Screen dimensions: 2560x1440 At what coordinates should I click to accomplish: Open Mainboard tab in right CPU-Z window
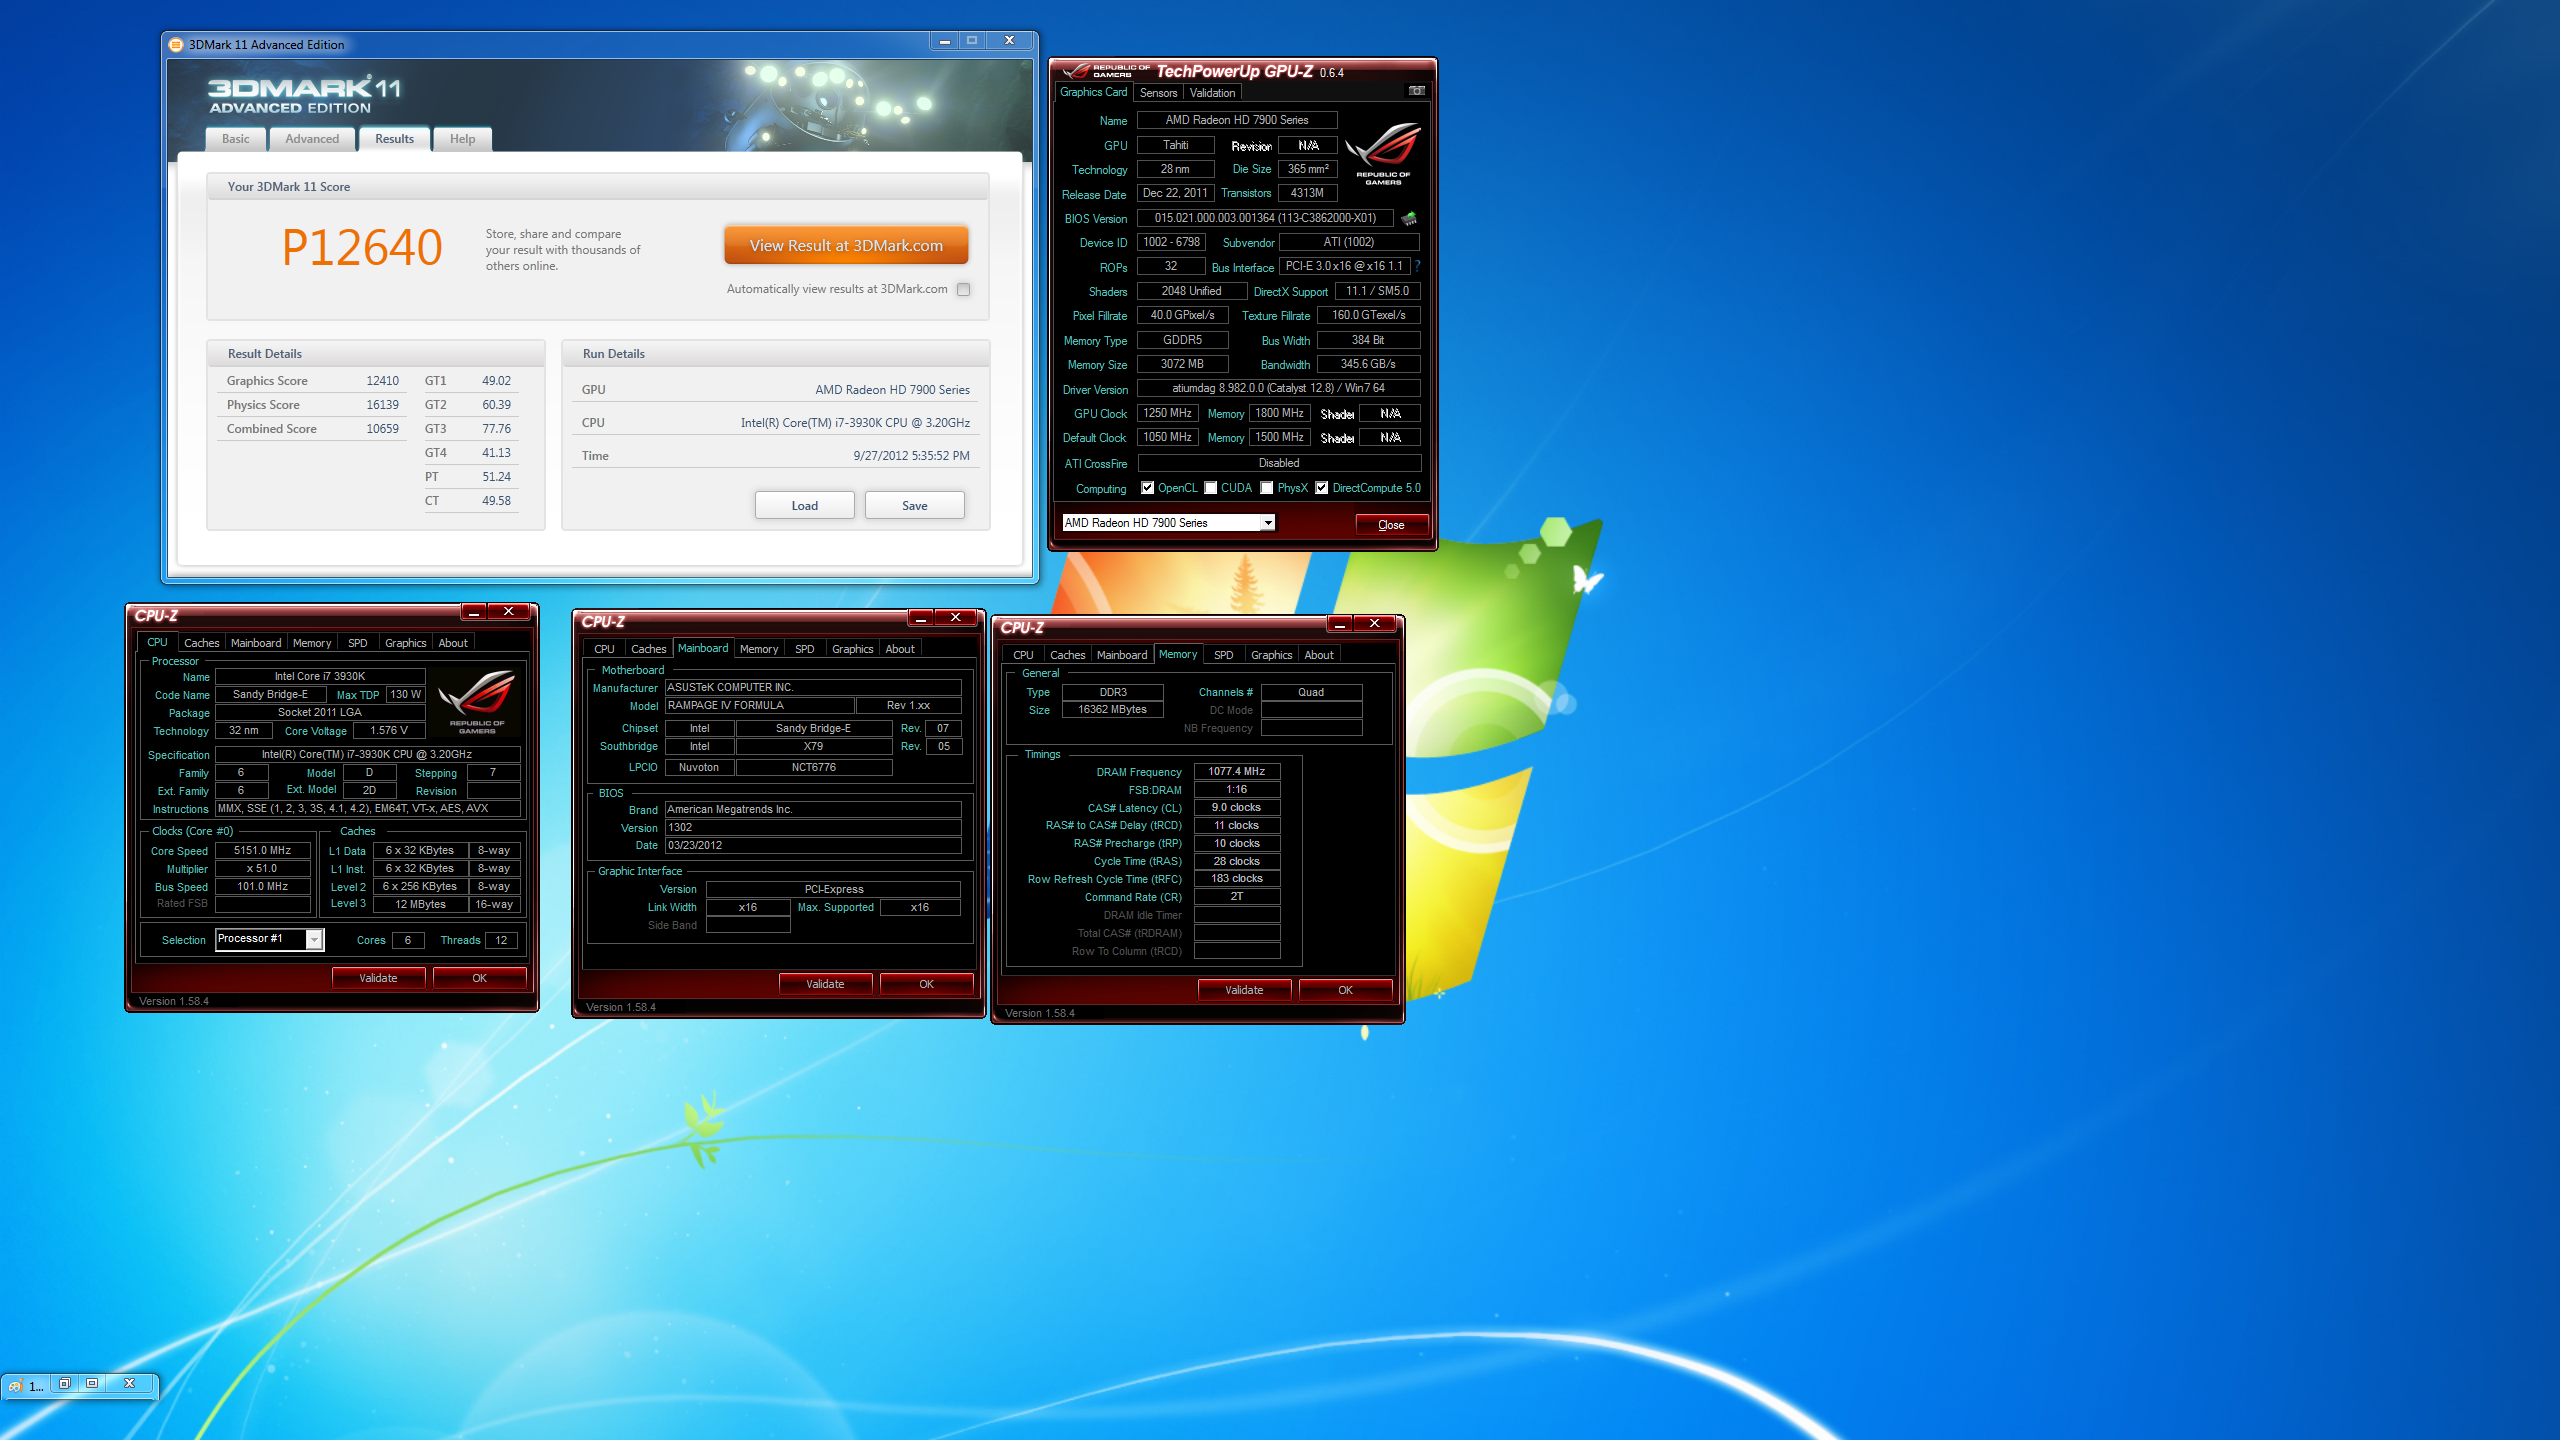[1122, 655]
